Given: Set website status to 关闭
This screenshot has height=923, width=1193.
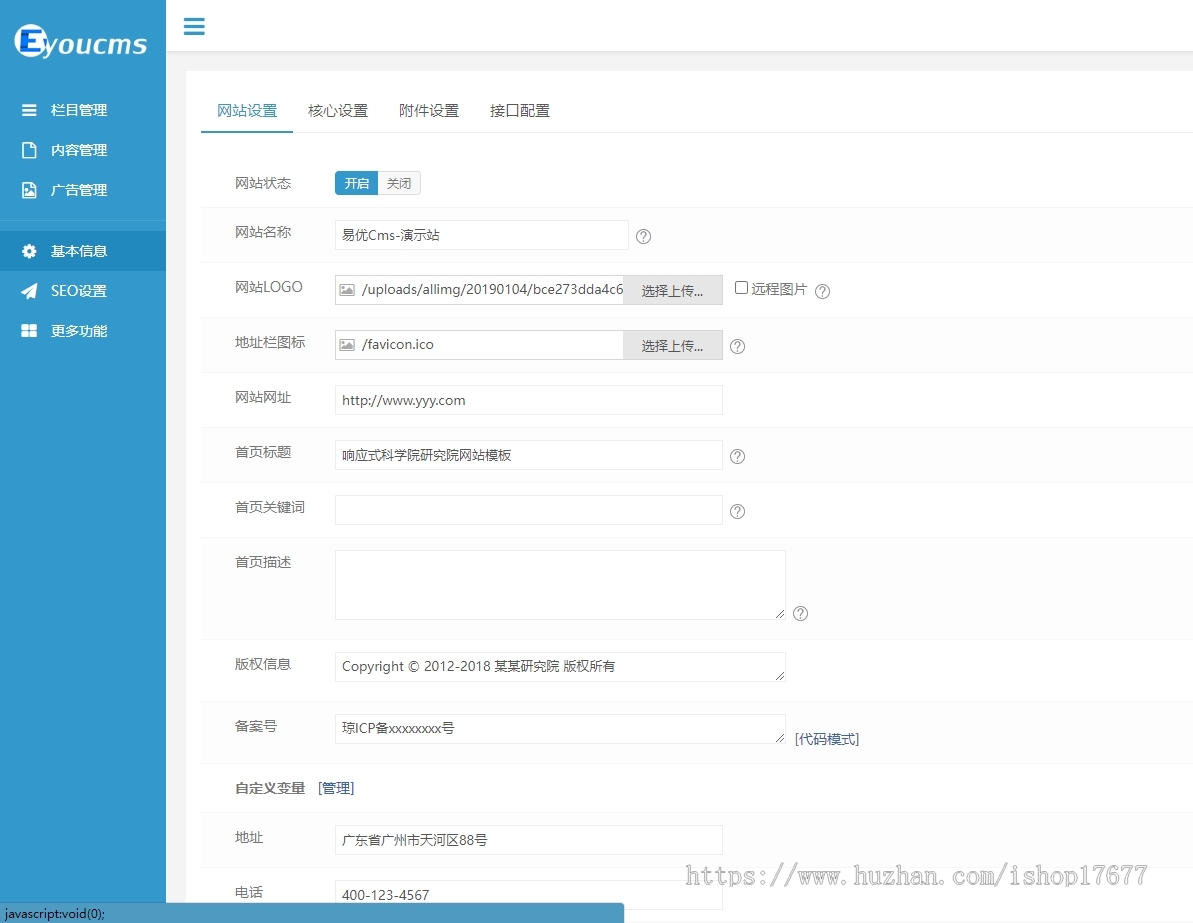Looking at the screenshot, I should pos(399,183).
